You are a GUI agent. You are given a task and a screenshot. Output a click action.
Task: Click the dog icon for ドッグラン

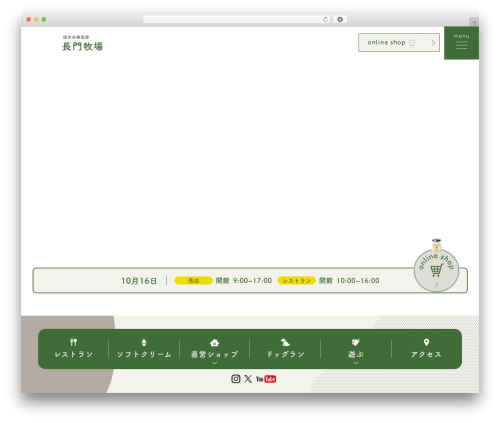click(x=285, y=342)
